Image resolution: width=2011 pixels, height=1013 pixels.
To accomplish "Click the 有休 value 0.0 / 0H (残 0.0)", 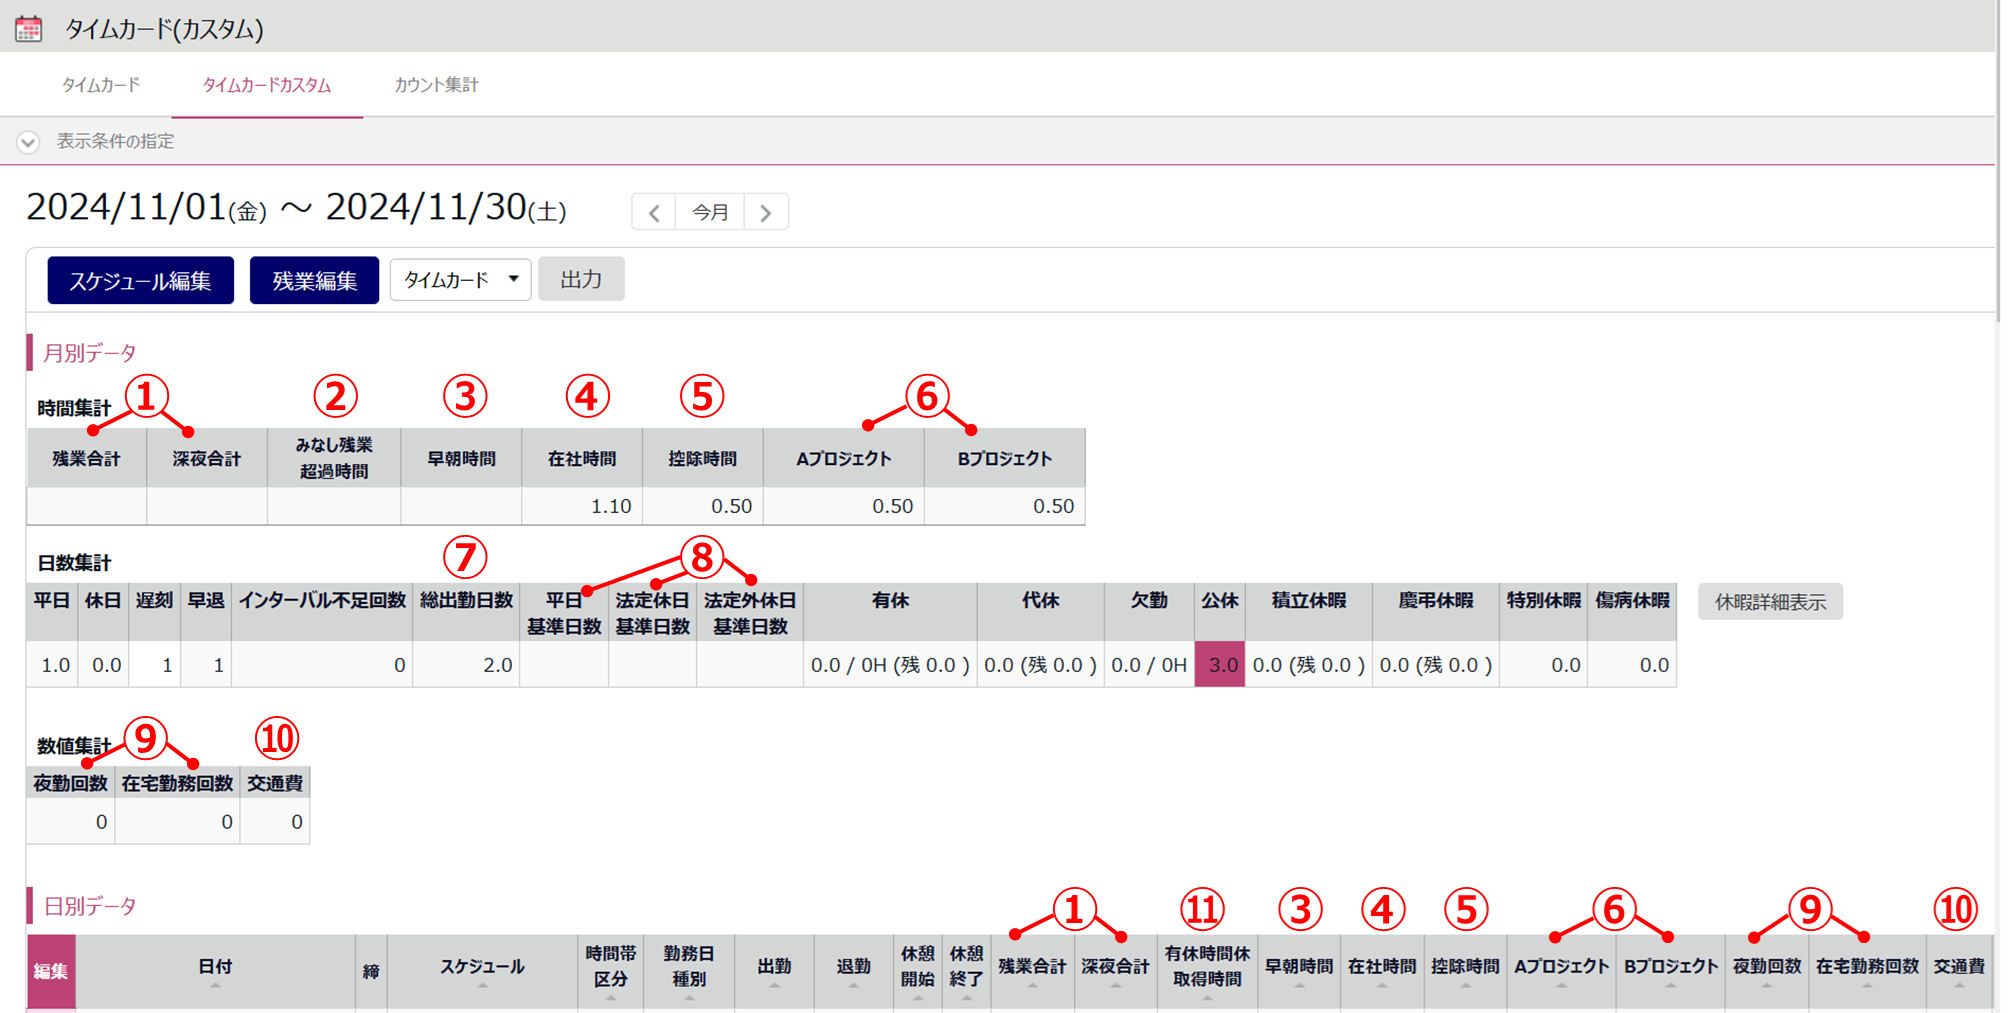I will point(890,665).
